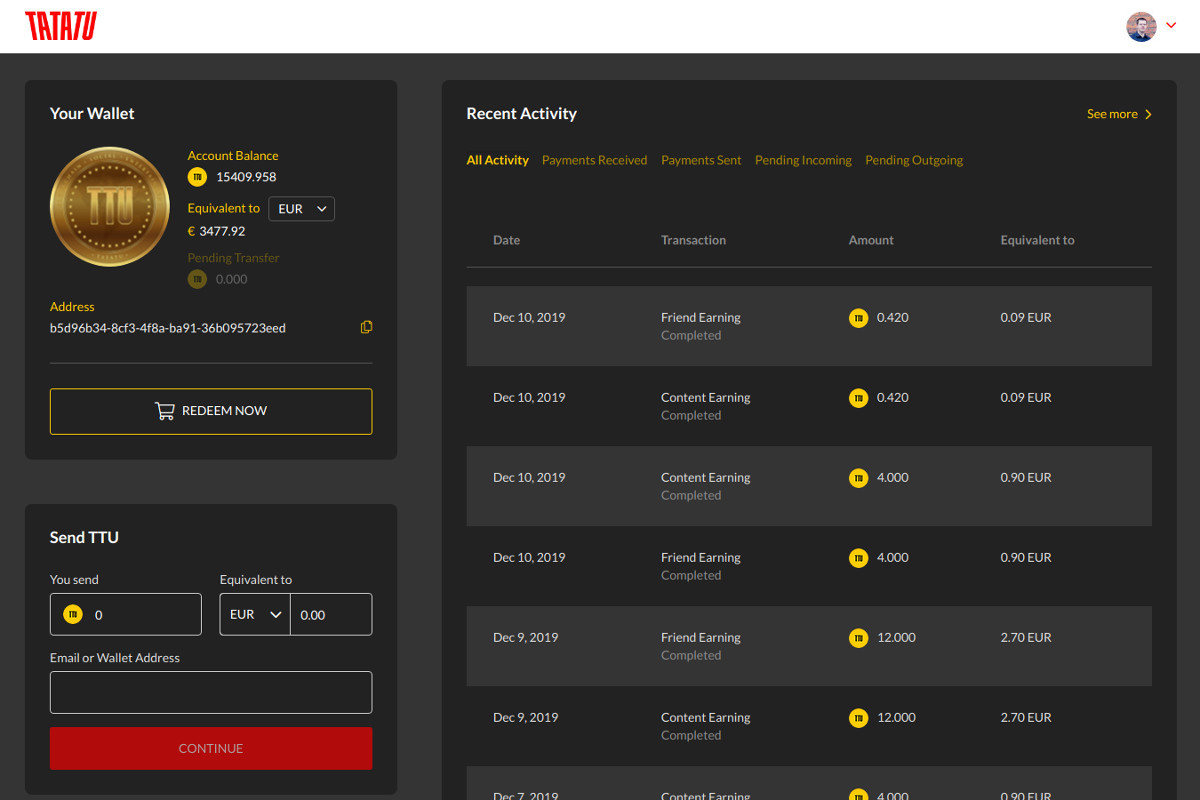Screen dimensions: 1200x800
Task: Open See more recent activity link
Action: pos(1119,114)
